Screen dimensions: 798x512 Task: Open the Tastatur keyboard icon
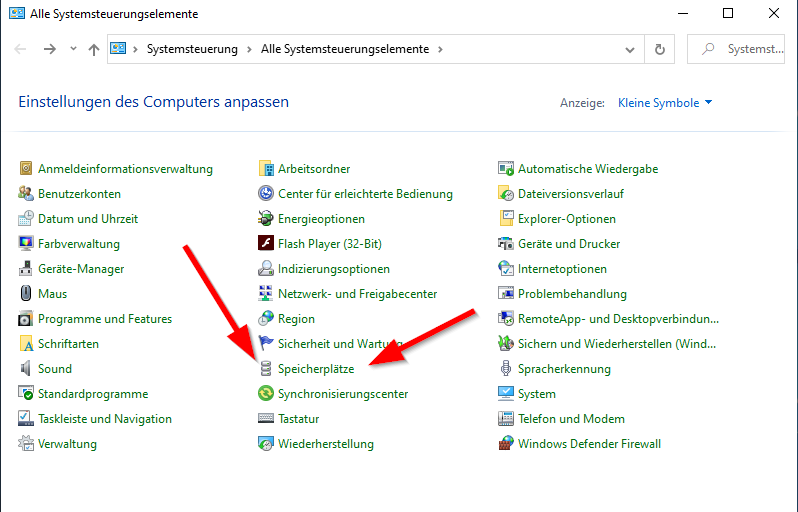pos(266,418)
